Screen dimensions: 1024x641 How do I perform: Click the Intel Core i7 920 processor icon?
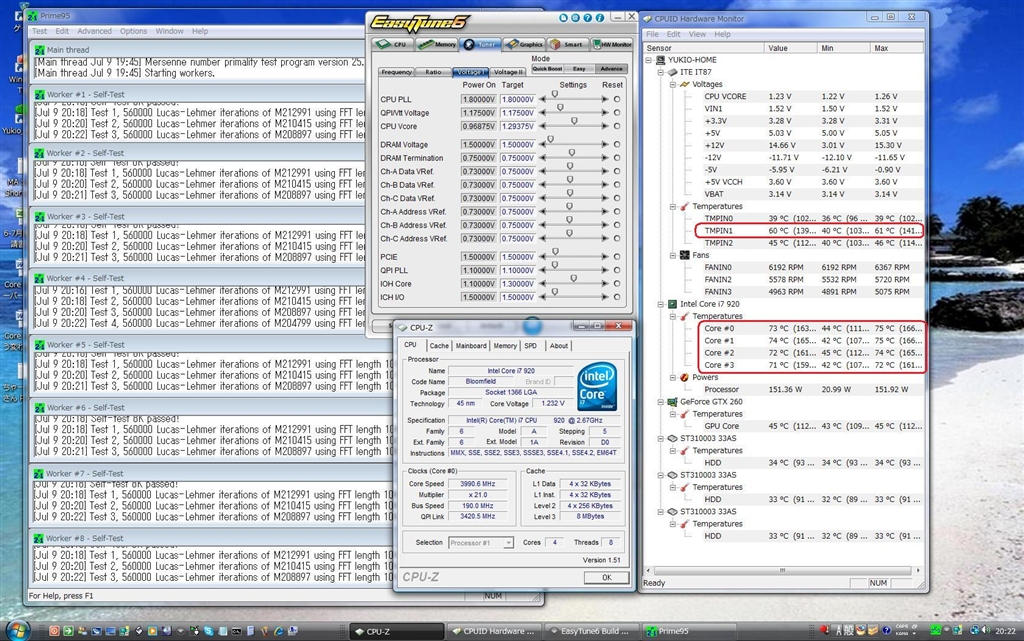[672, 304]
